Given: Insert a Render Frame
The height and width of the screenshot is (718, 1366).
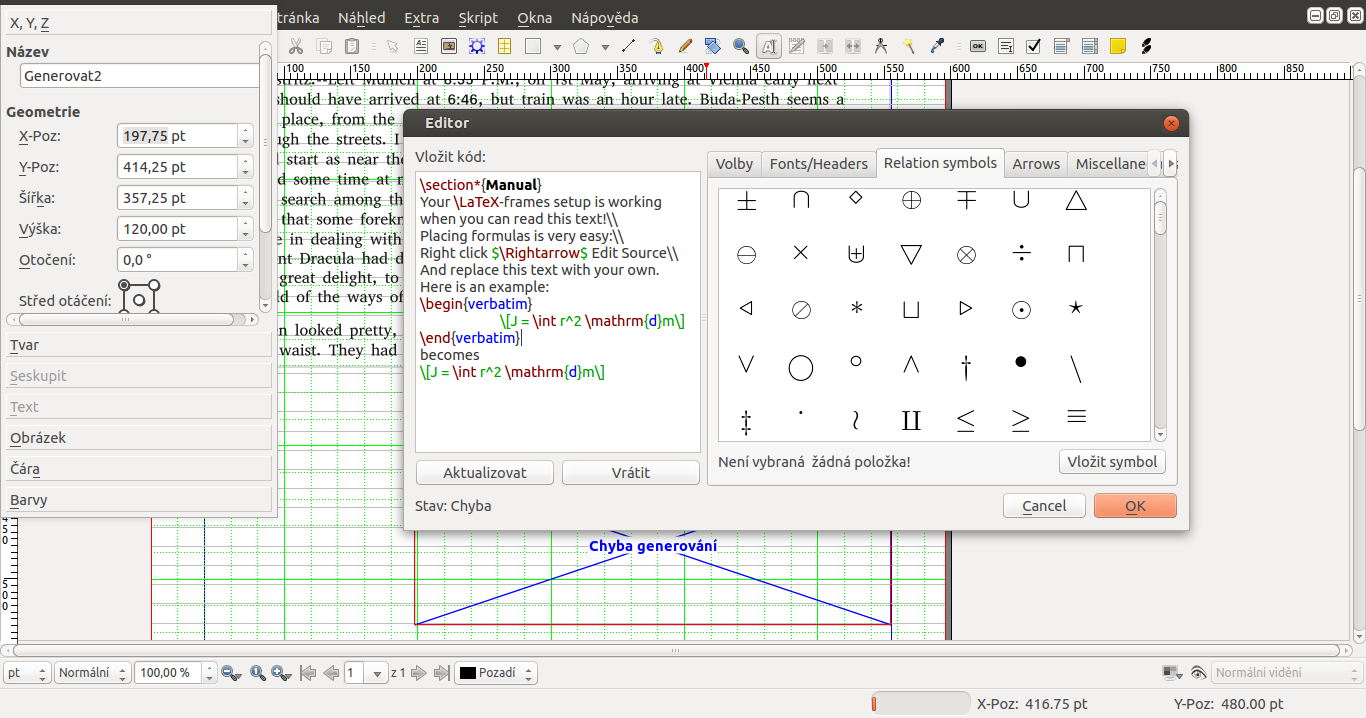Looking at the screenshot, I should click(477, 46).
